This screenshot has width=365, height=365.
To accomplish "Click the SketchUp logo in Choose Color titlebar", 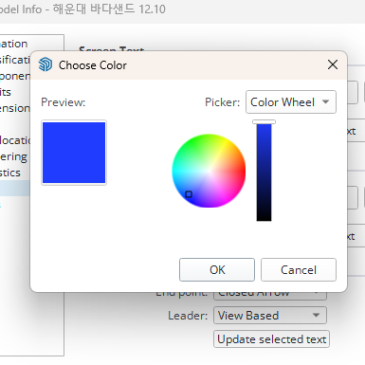I will 45,64.
